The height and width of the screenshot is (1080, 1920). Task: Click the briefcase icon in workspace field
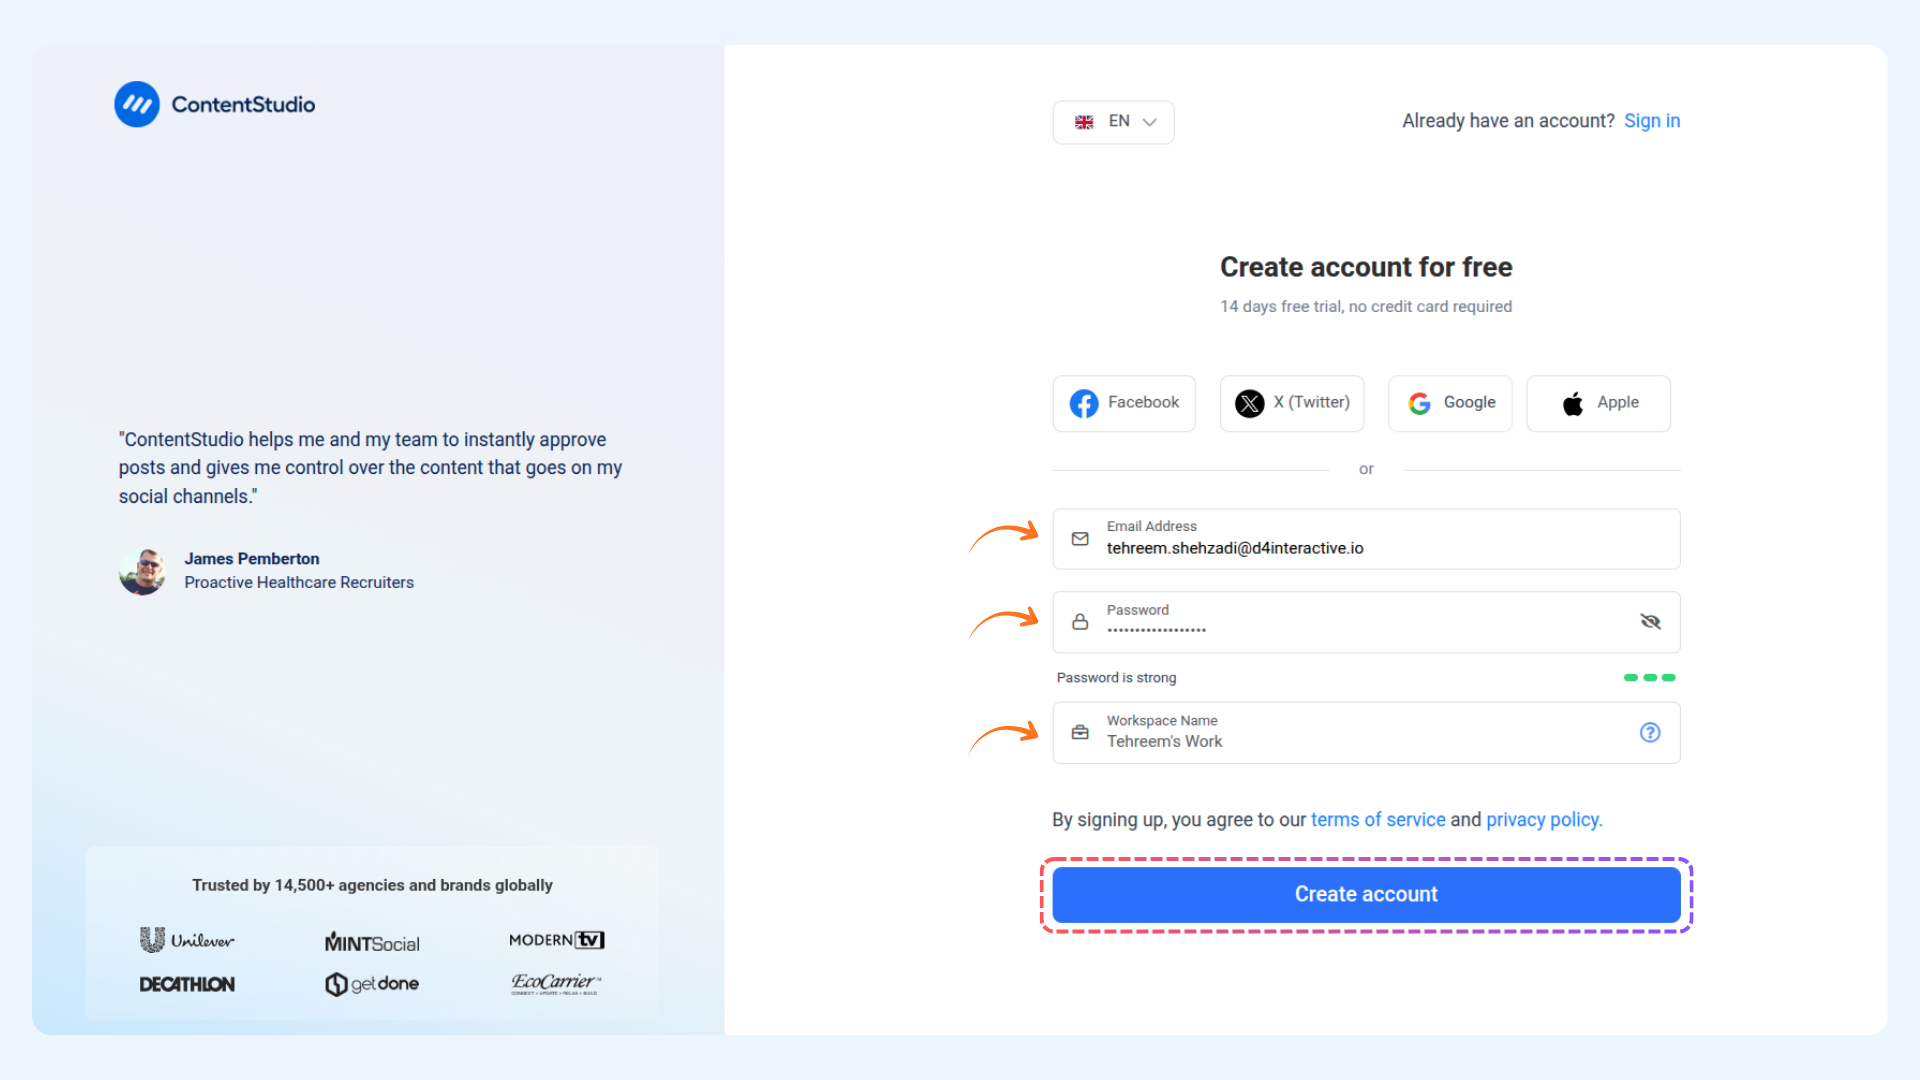coord(1080,732)
